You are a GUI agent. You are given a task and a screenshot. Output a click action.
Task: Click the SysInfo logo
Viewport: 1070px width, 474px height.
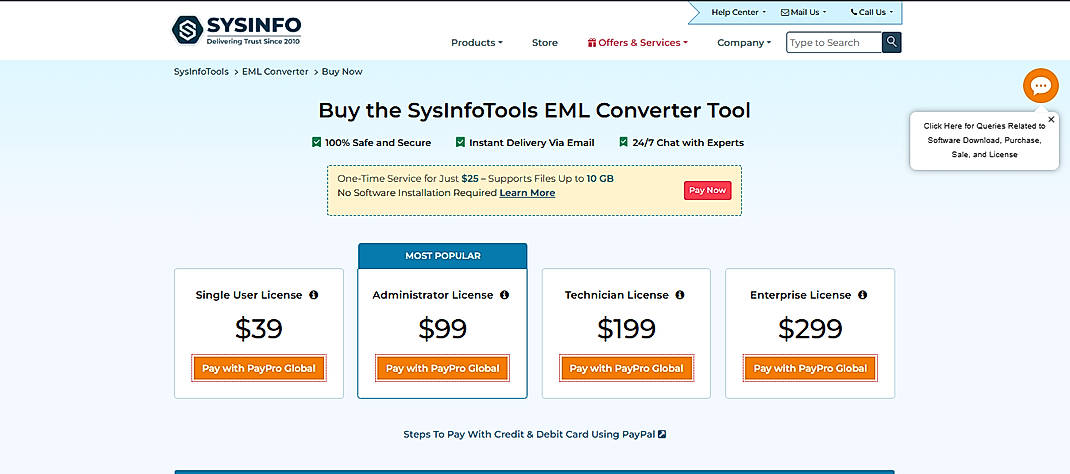point(236,30)
